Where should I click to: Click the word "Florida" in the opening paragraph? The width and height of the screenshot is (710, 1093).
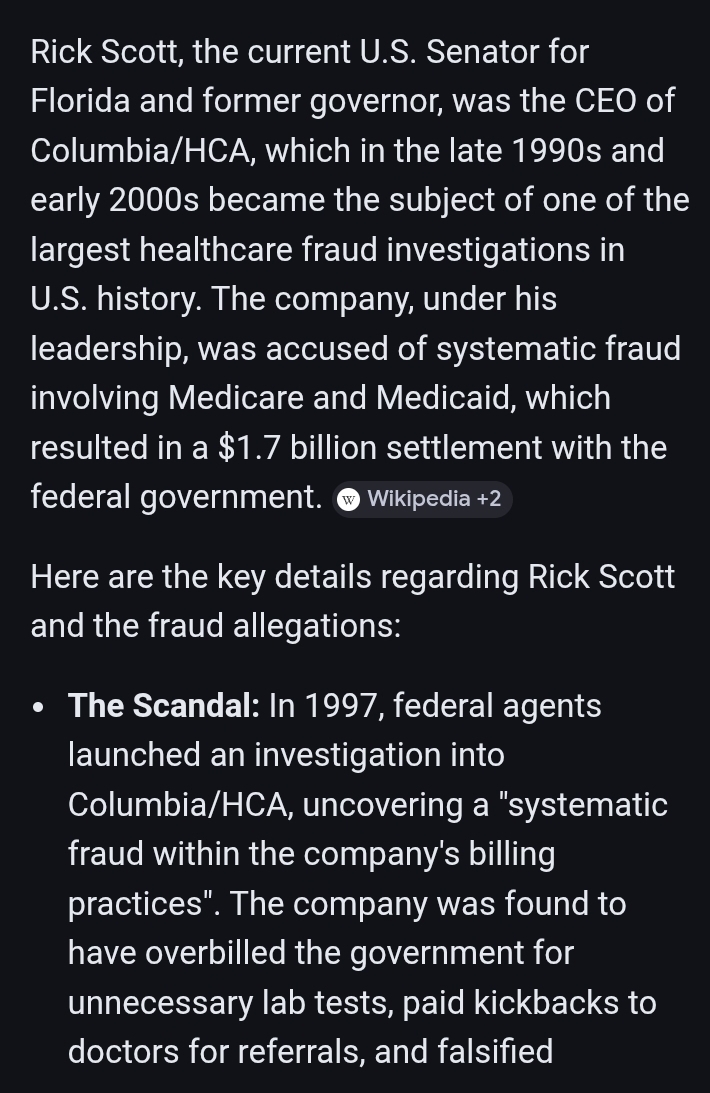point(81,101)
